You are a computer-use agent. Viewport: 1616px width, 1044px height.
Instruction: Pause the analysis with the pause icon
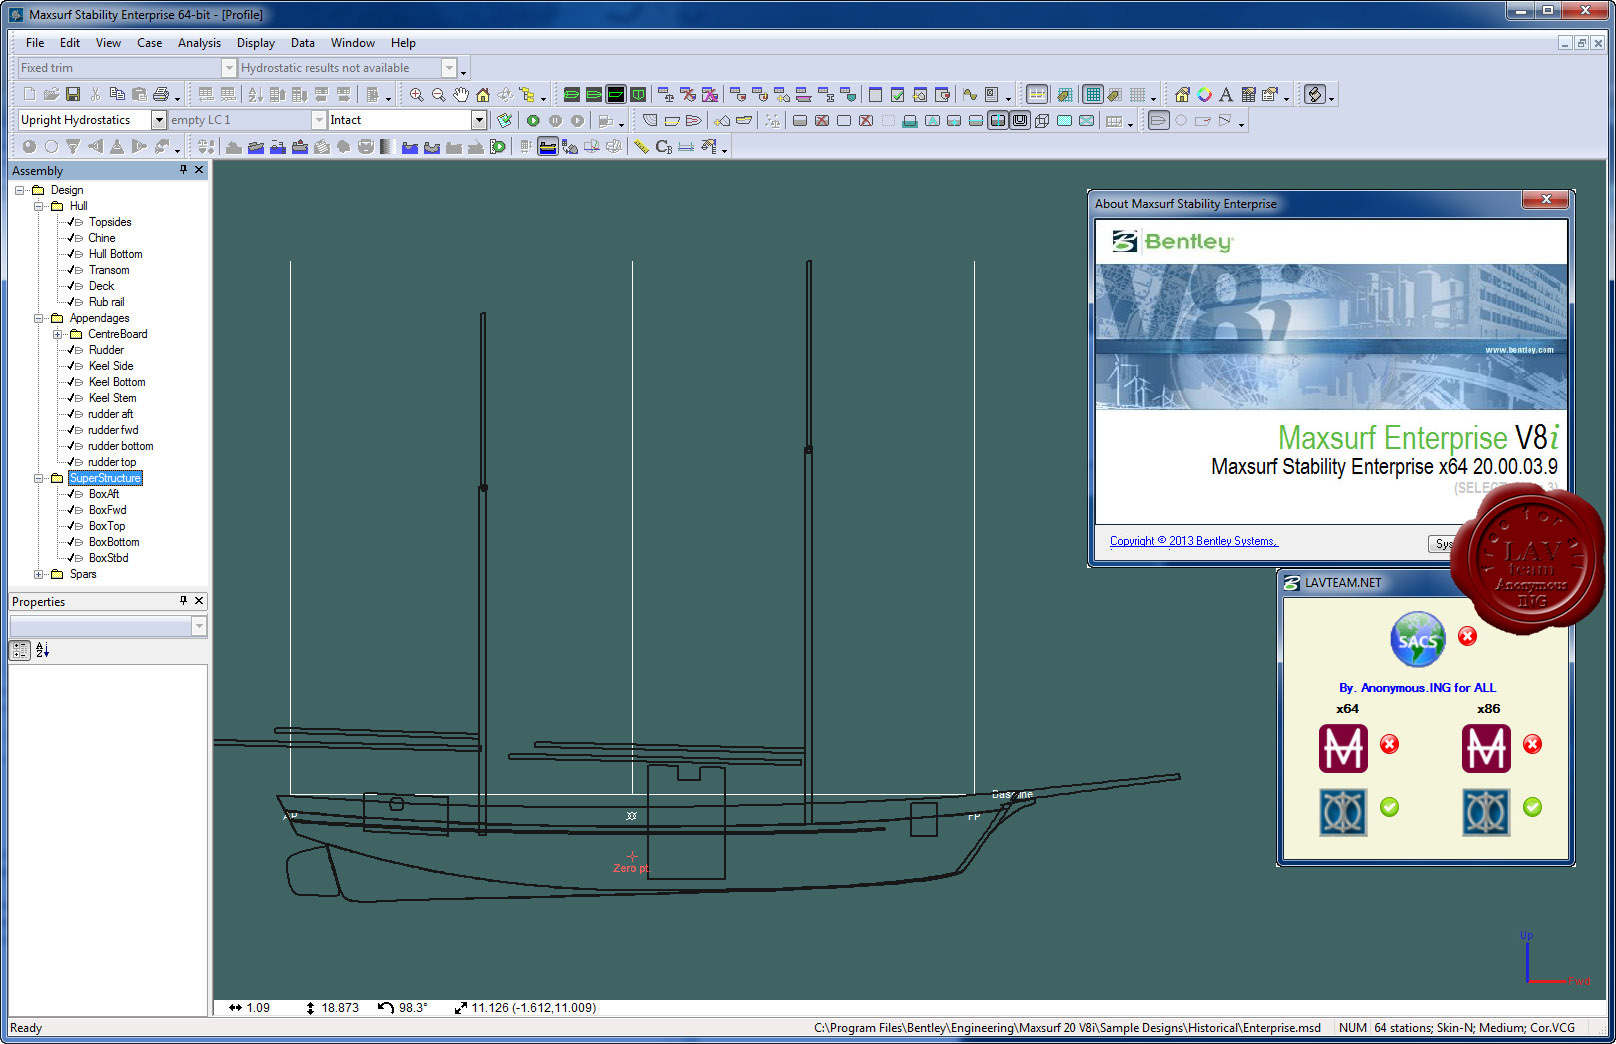point(555,121)
